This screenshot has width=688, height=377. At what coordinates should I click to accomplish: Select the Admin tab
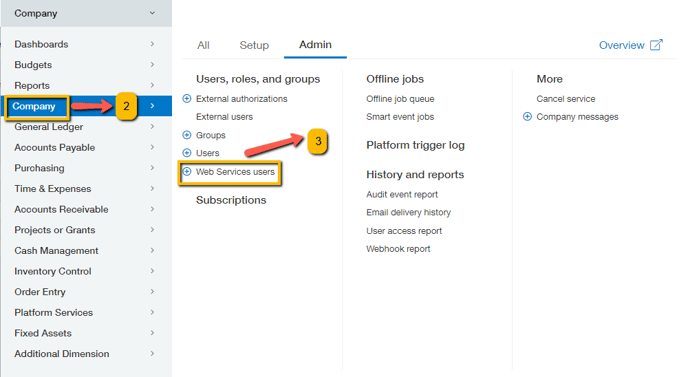315,45
